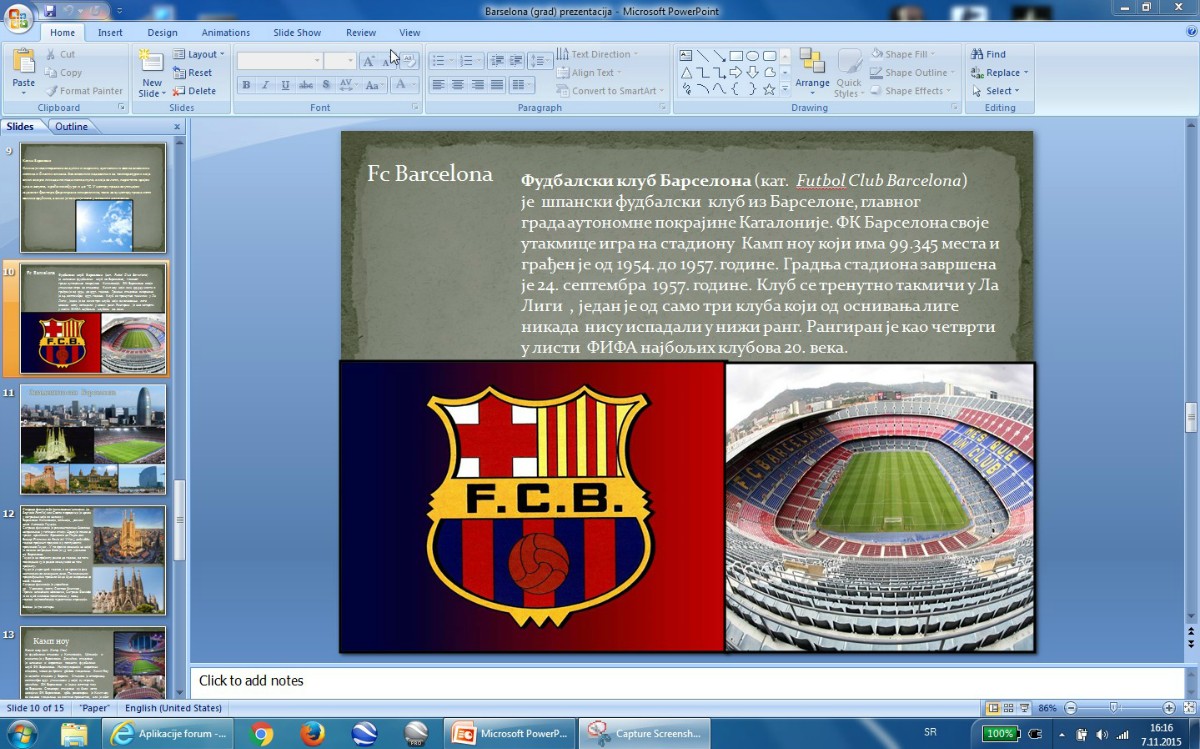Screen dimensions: 1200x749
Task: Click the Zoom level 86% button
Action: 1047,708
